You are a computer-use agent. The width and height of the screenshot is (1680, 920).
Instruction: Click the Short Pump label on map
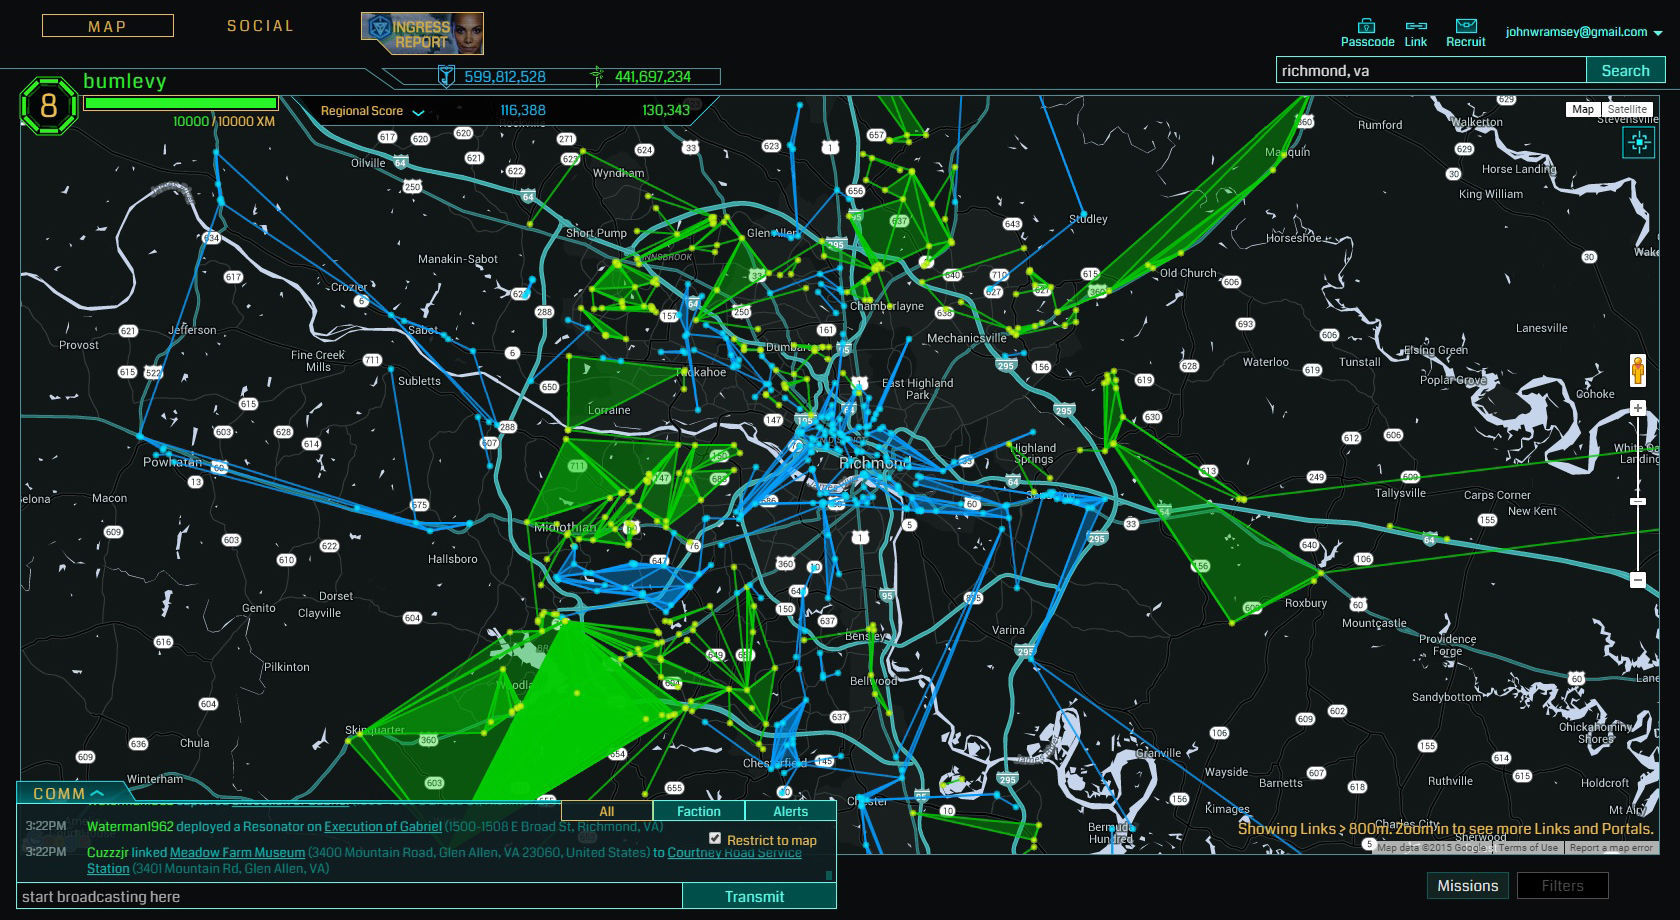tap(596, 233)
